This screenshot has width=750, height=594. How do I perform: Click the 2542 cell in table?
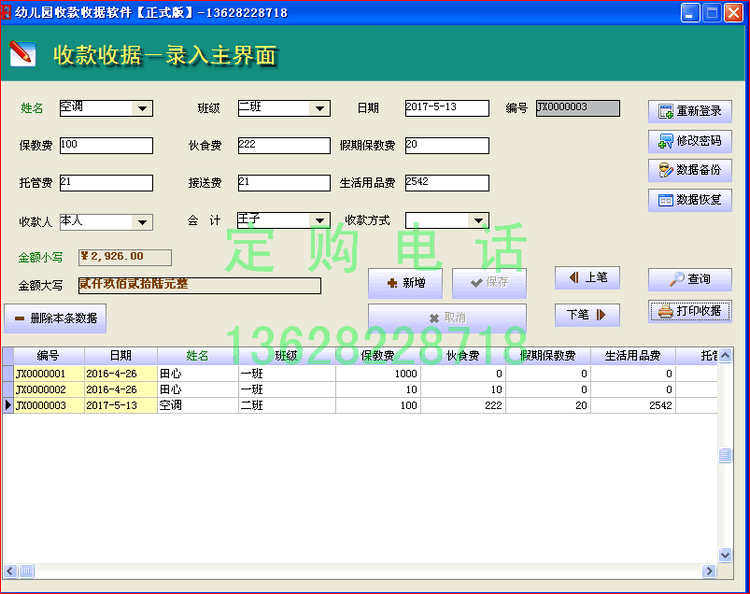point(632,406)
